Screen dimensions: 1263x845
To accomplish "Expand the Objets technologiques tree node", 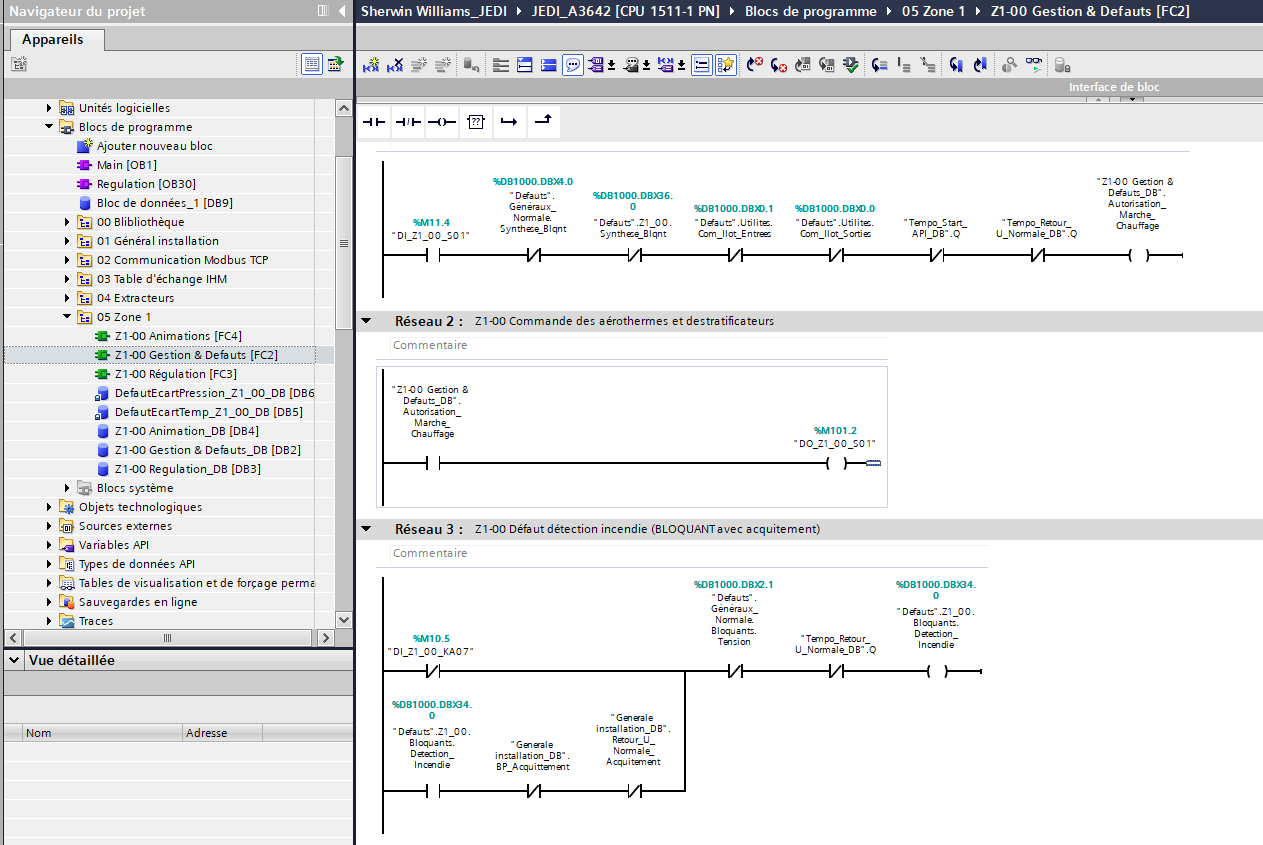I will [49, 507].
